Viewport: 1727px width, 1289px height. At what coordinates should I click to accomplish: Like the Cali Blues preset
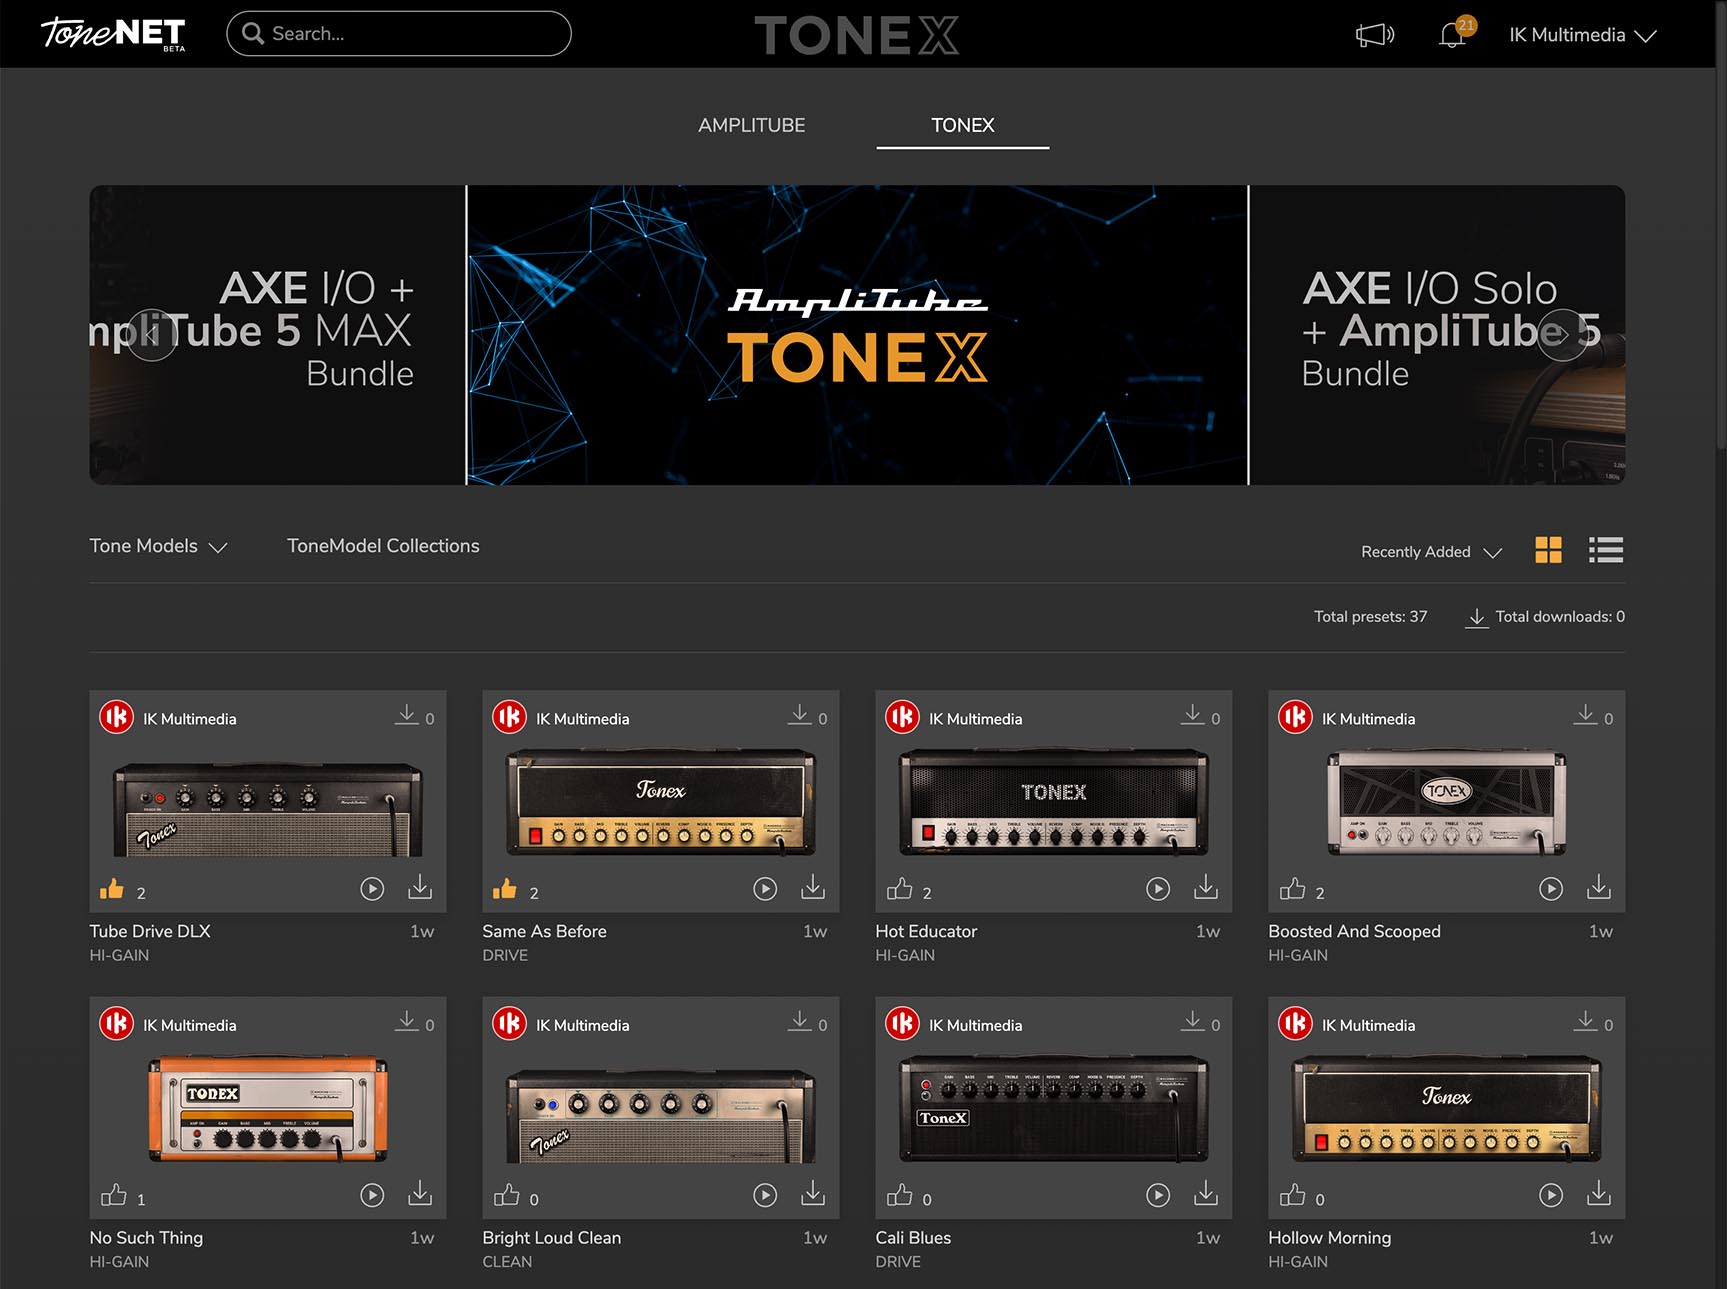901,1194
